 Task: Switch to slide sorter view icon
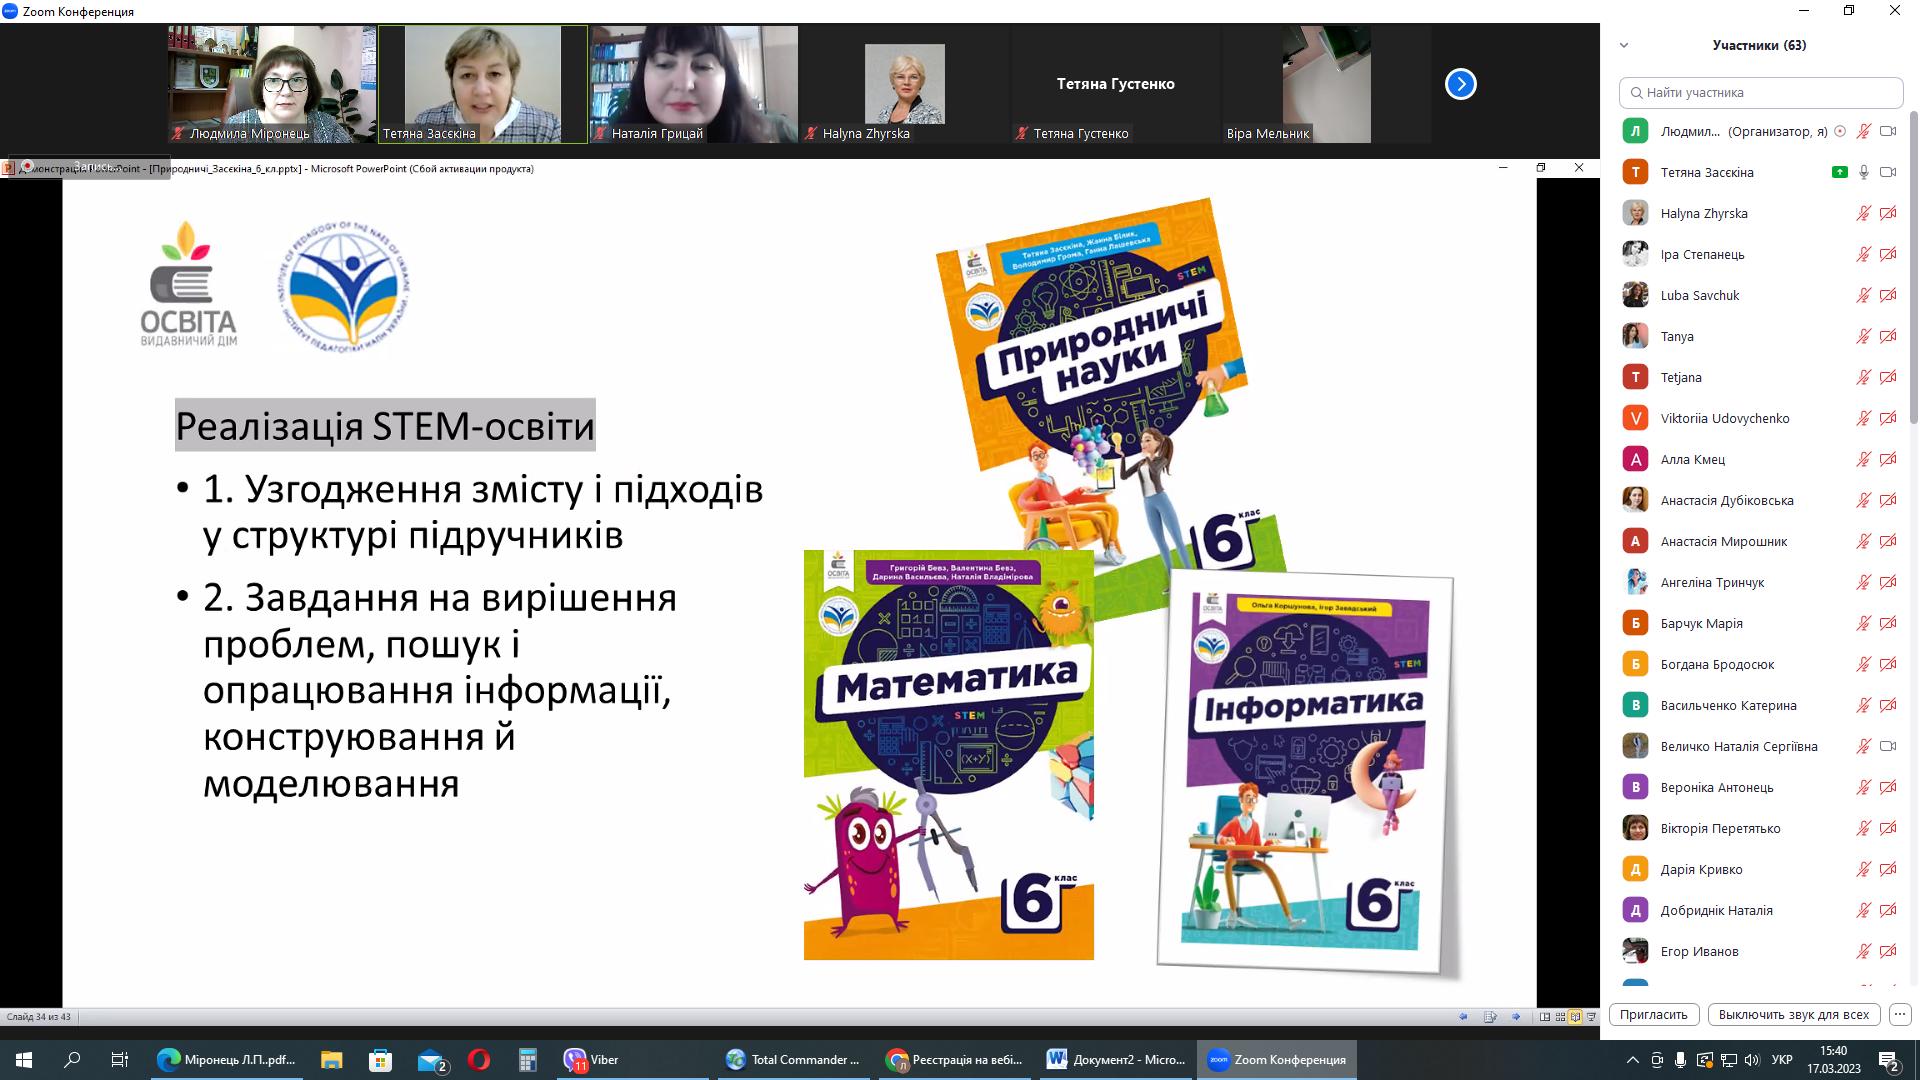1560,1017
